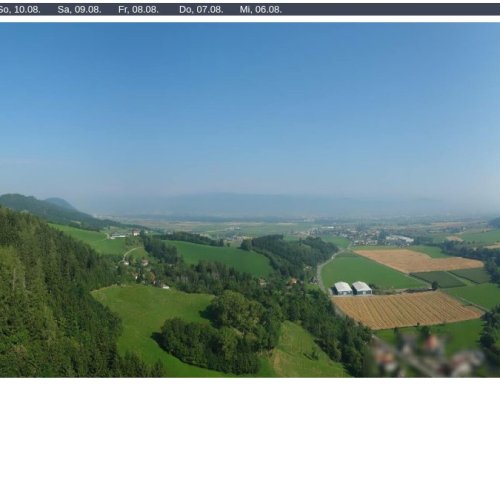Switch to the Do, 07.08. date tab

[x=201, y=10]
